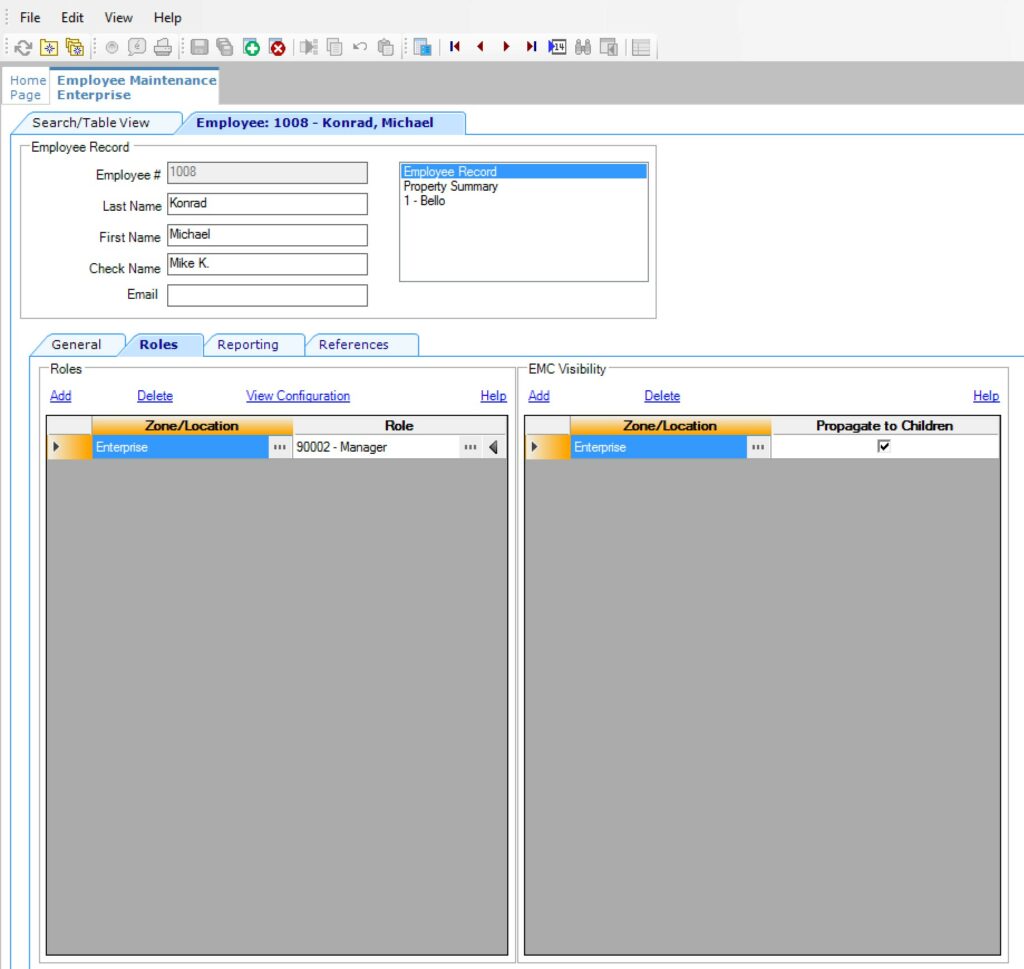Click the Print toolbar icon
Image resolution: width=1024 pixels, height=969 pixels.
pos(163,47)
